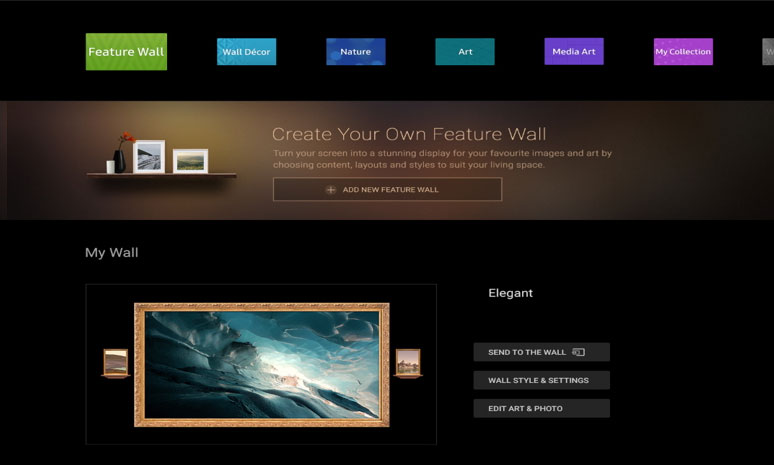Open the Art category tile
The height and width of the screenshot is (465, 774).
tap(465, 52)
